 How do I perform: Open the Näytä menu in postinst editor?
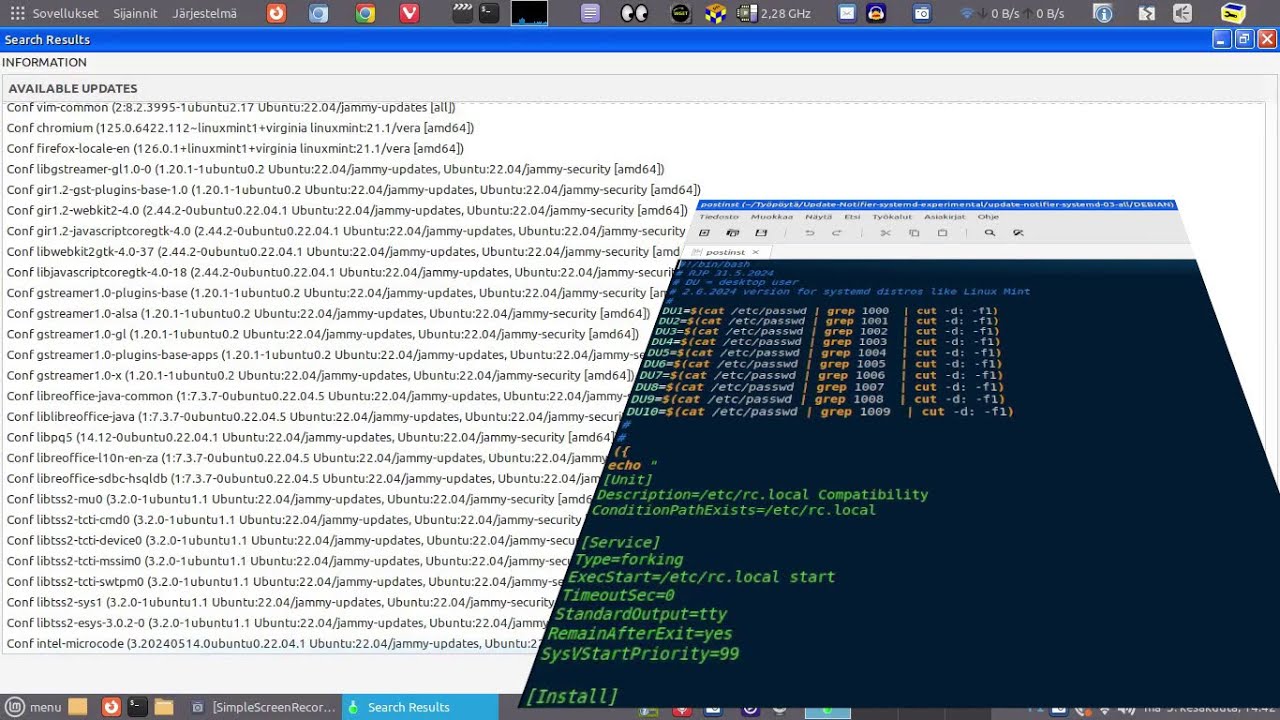pyautogui.click(x=818, y=216)
